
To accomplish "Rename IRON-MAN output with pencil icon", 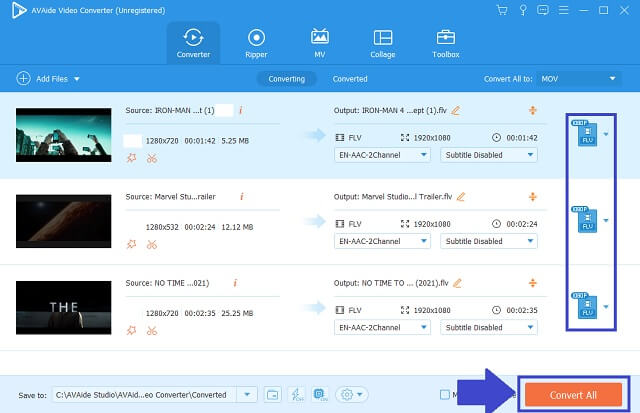I will [x=456, y=110].
